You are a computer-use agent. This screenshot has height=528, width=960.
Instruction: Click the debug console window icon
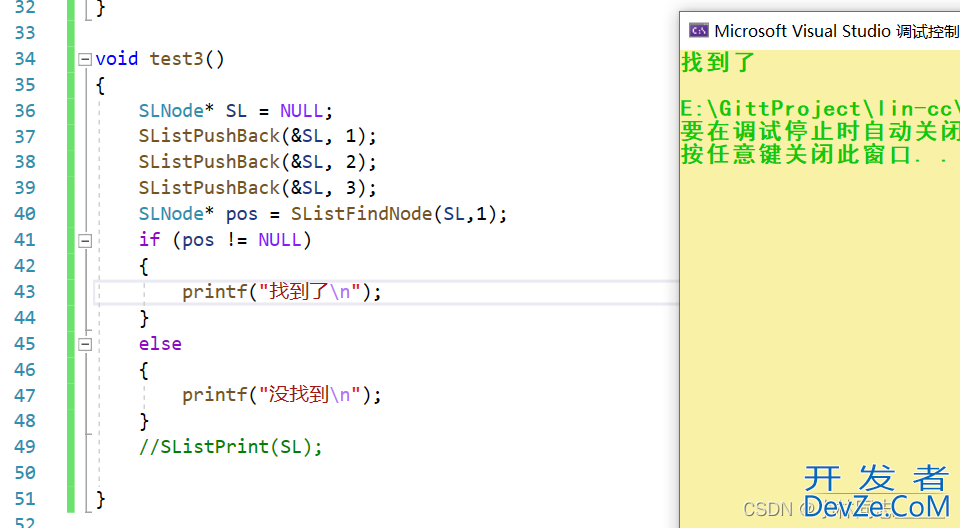coord(699,31)
